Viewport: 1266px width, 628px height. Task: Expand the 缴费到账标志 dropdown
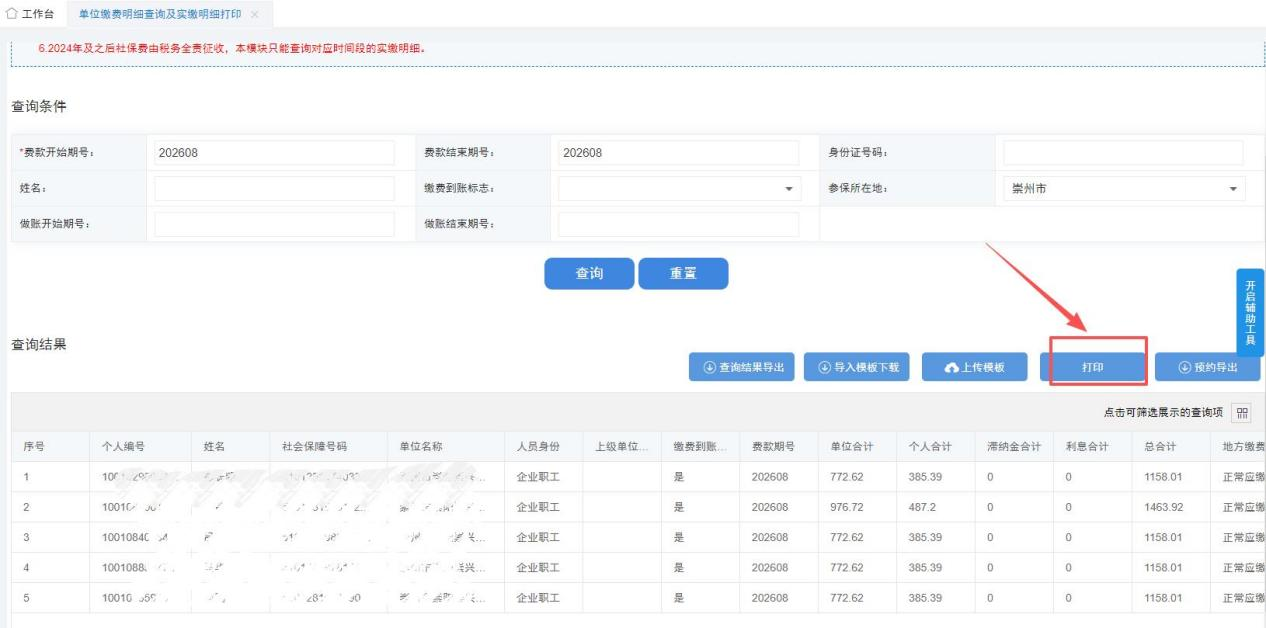[679, 188]
